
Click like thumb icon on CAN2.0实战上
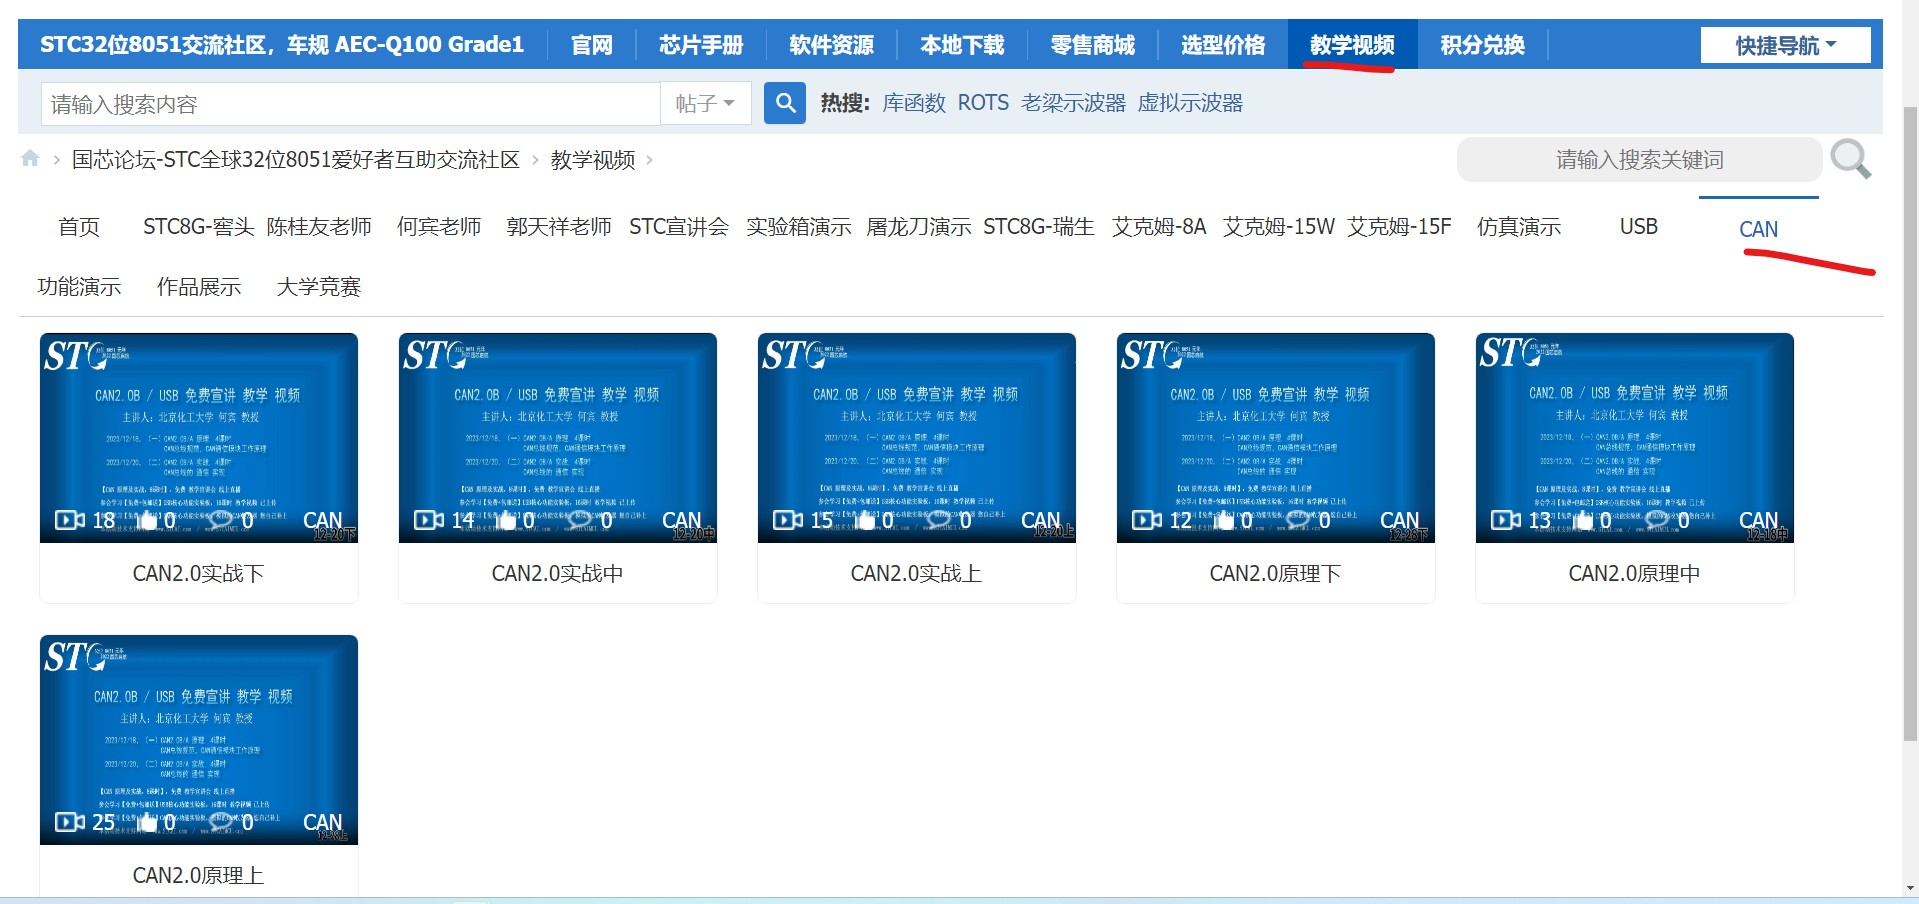(866, 520)
